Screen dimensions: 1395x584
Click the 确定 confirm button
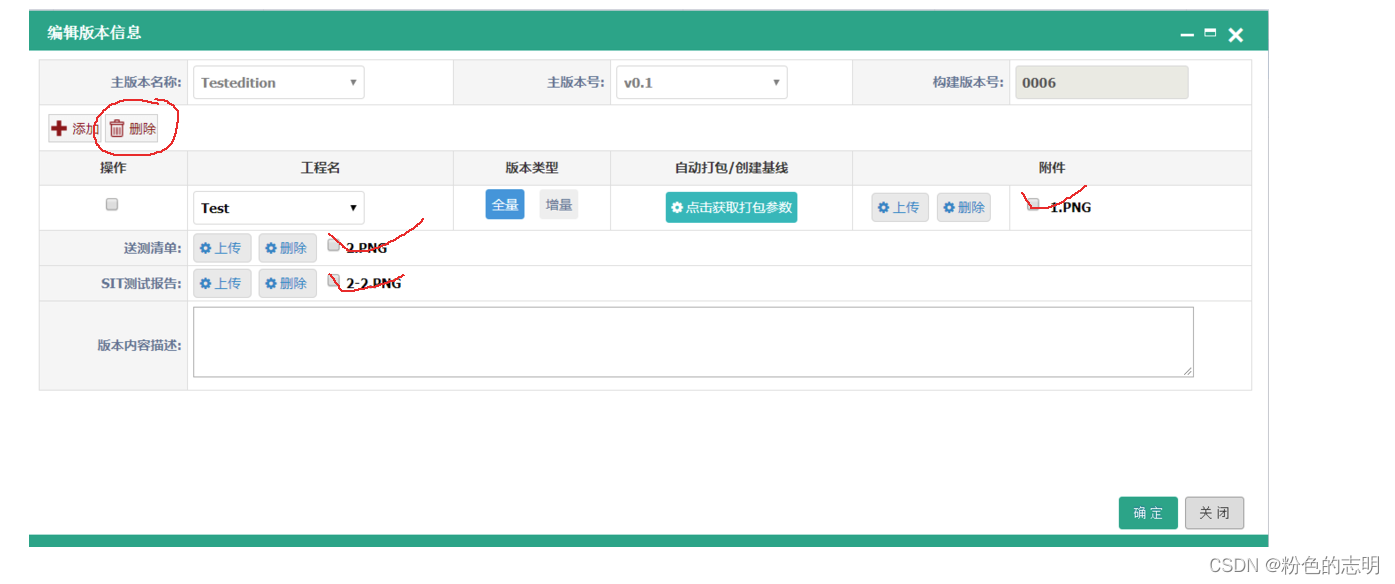pyautogui.click(x=1148, y=513)
